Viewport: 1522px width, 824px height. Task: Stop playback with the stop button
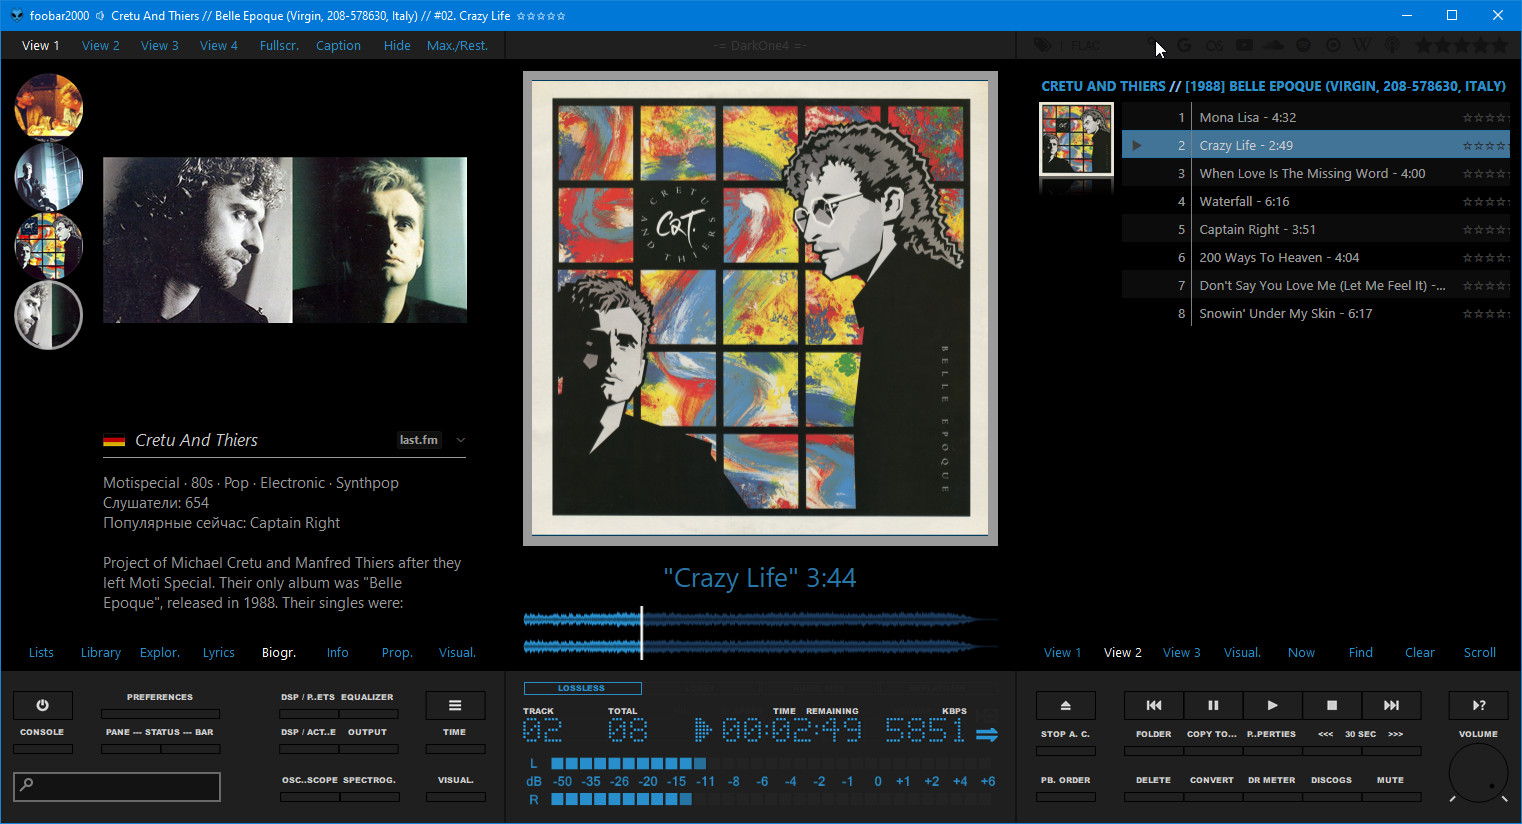click(x=1331, y=705)
